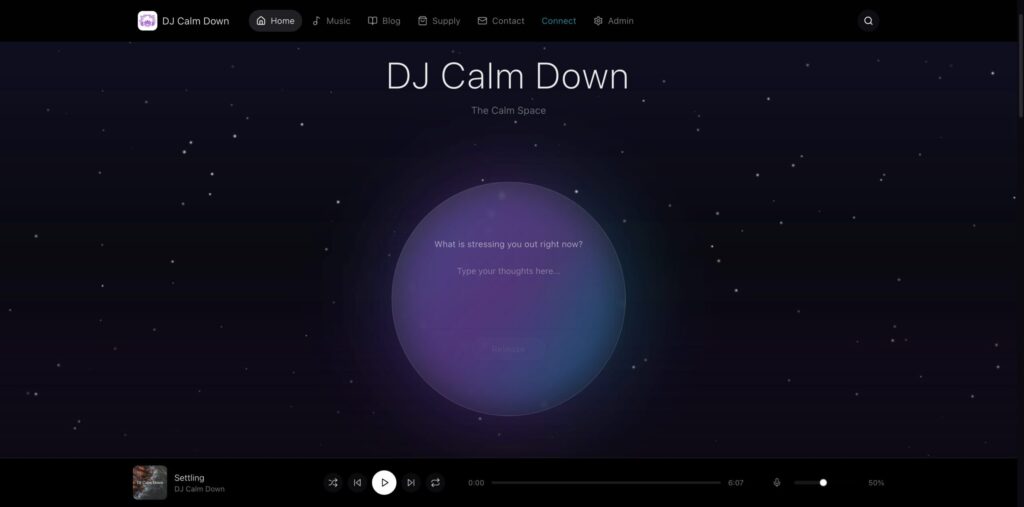Click the 6:07 track duration
Image resolution: width=1024 pixels, height=507 pixels.
pos(736,483)
